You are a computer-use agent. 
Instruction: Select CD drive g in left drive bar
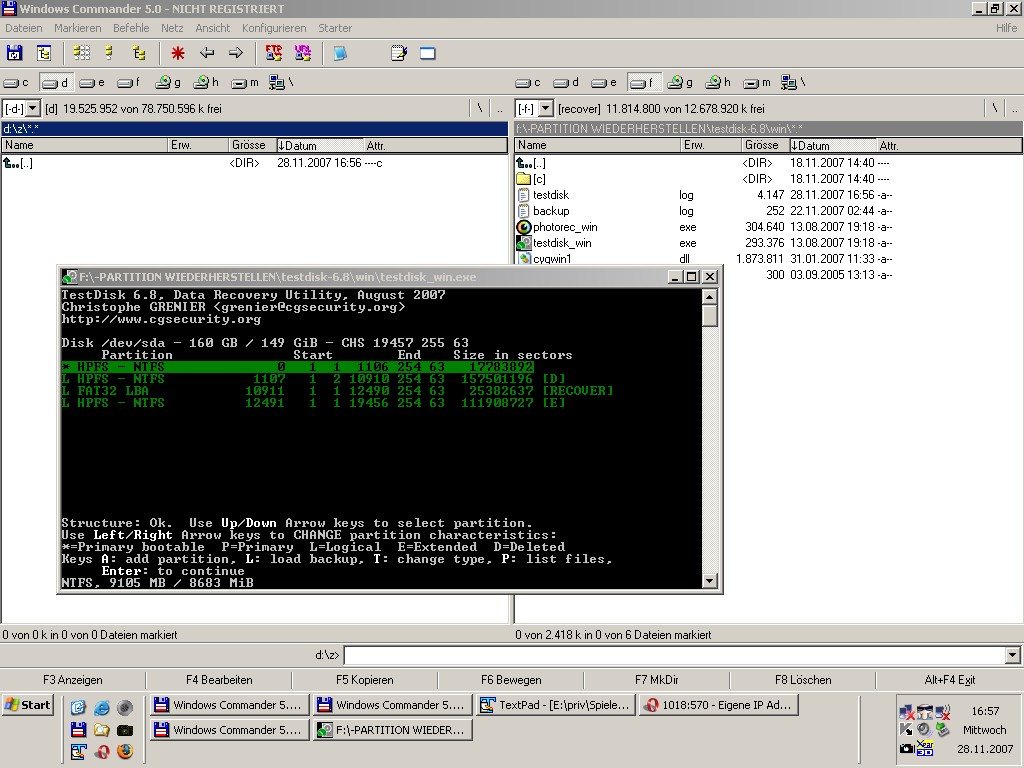coord(168,82)
